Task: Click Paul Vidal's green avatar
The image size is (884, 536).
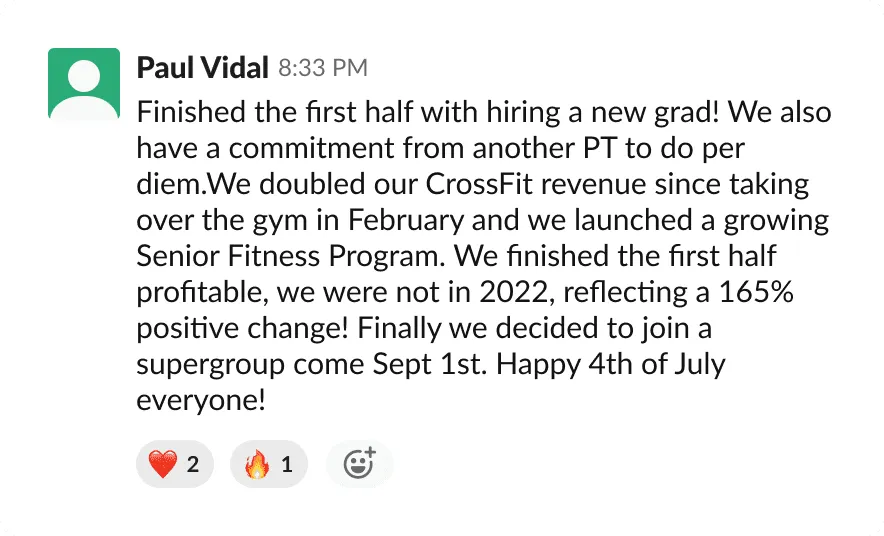Action: [x=84, y=84]
